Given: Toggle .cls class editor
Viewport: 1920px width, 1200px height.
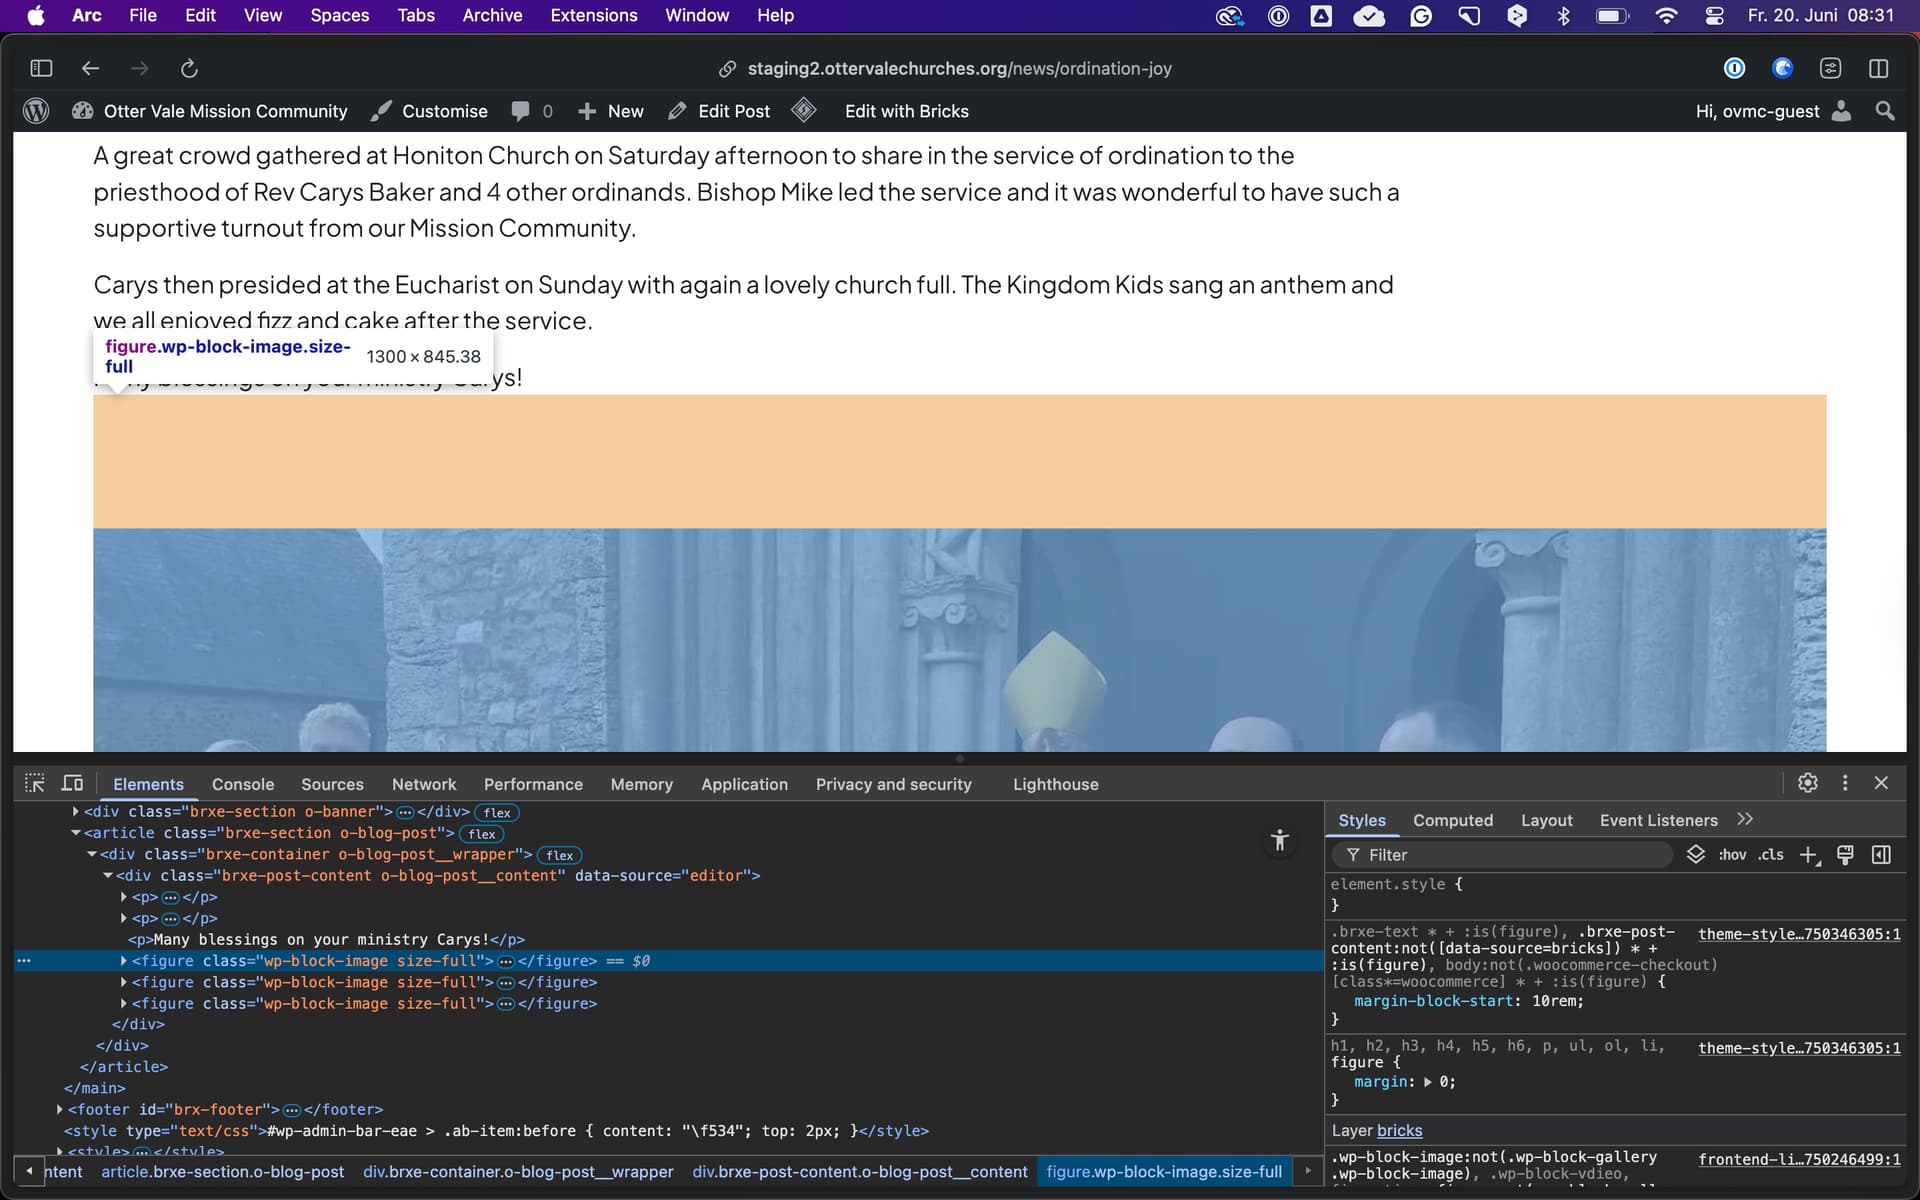Looking at the screenshot, I should 1772,855.
